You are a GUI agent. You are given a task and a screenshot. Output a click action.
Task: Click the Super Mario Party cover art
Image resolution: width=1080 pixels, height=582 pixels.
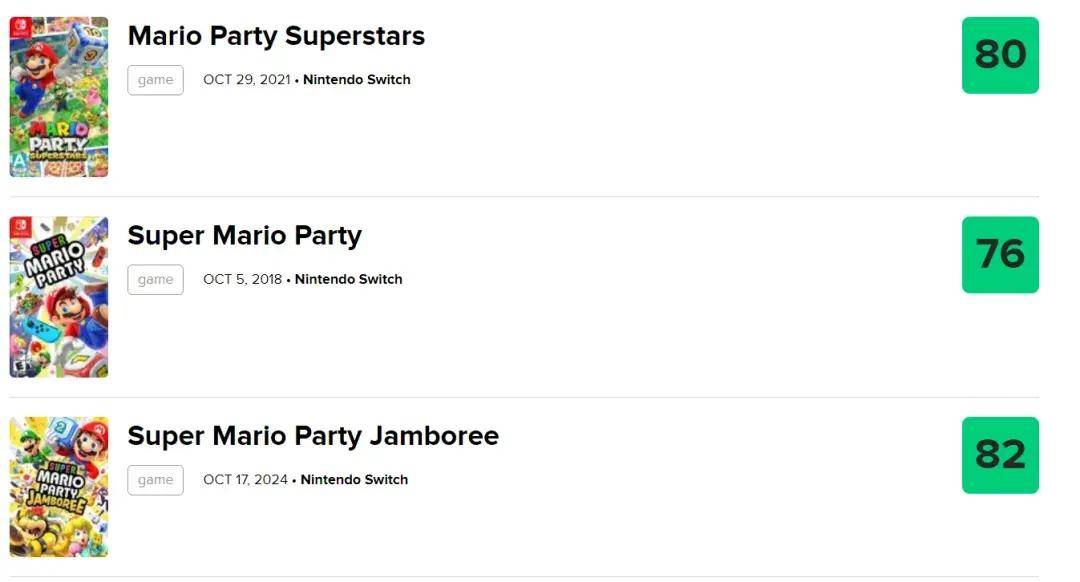(x=59, y=297)
